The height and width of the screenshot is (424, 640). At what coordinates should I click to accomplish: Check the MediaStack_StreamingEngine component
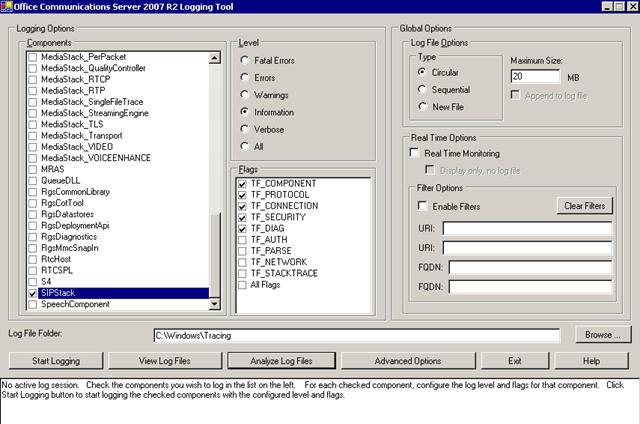click(33, 113)
